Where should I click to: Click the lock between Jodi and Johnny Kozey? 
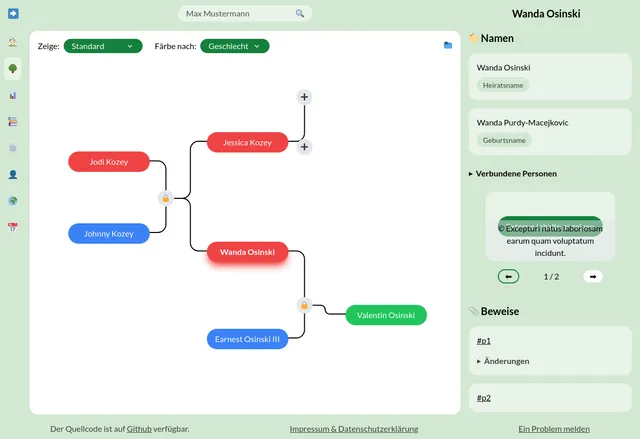[165, 198]
